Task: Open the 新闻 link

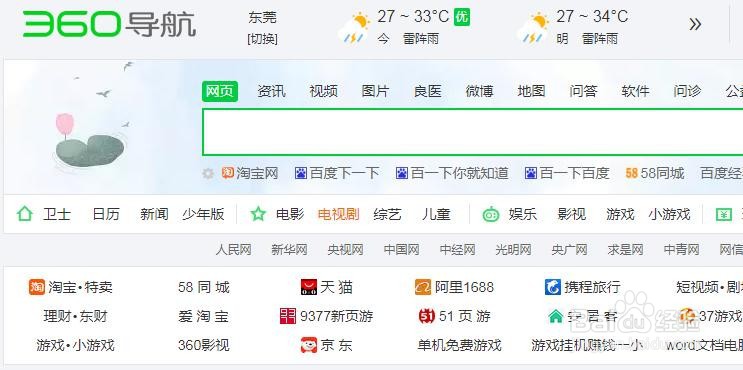Action: pyautogui.click(x=154, y=214)
